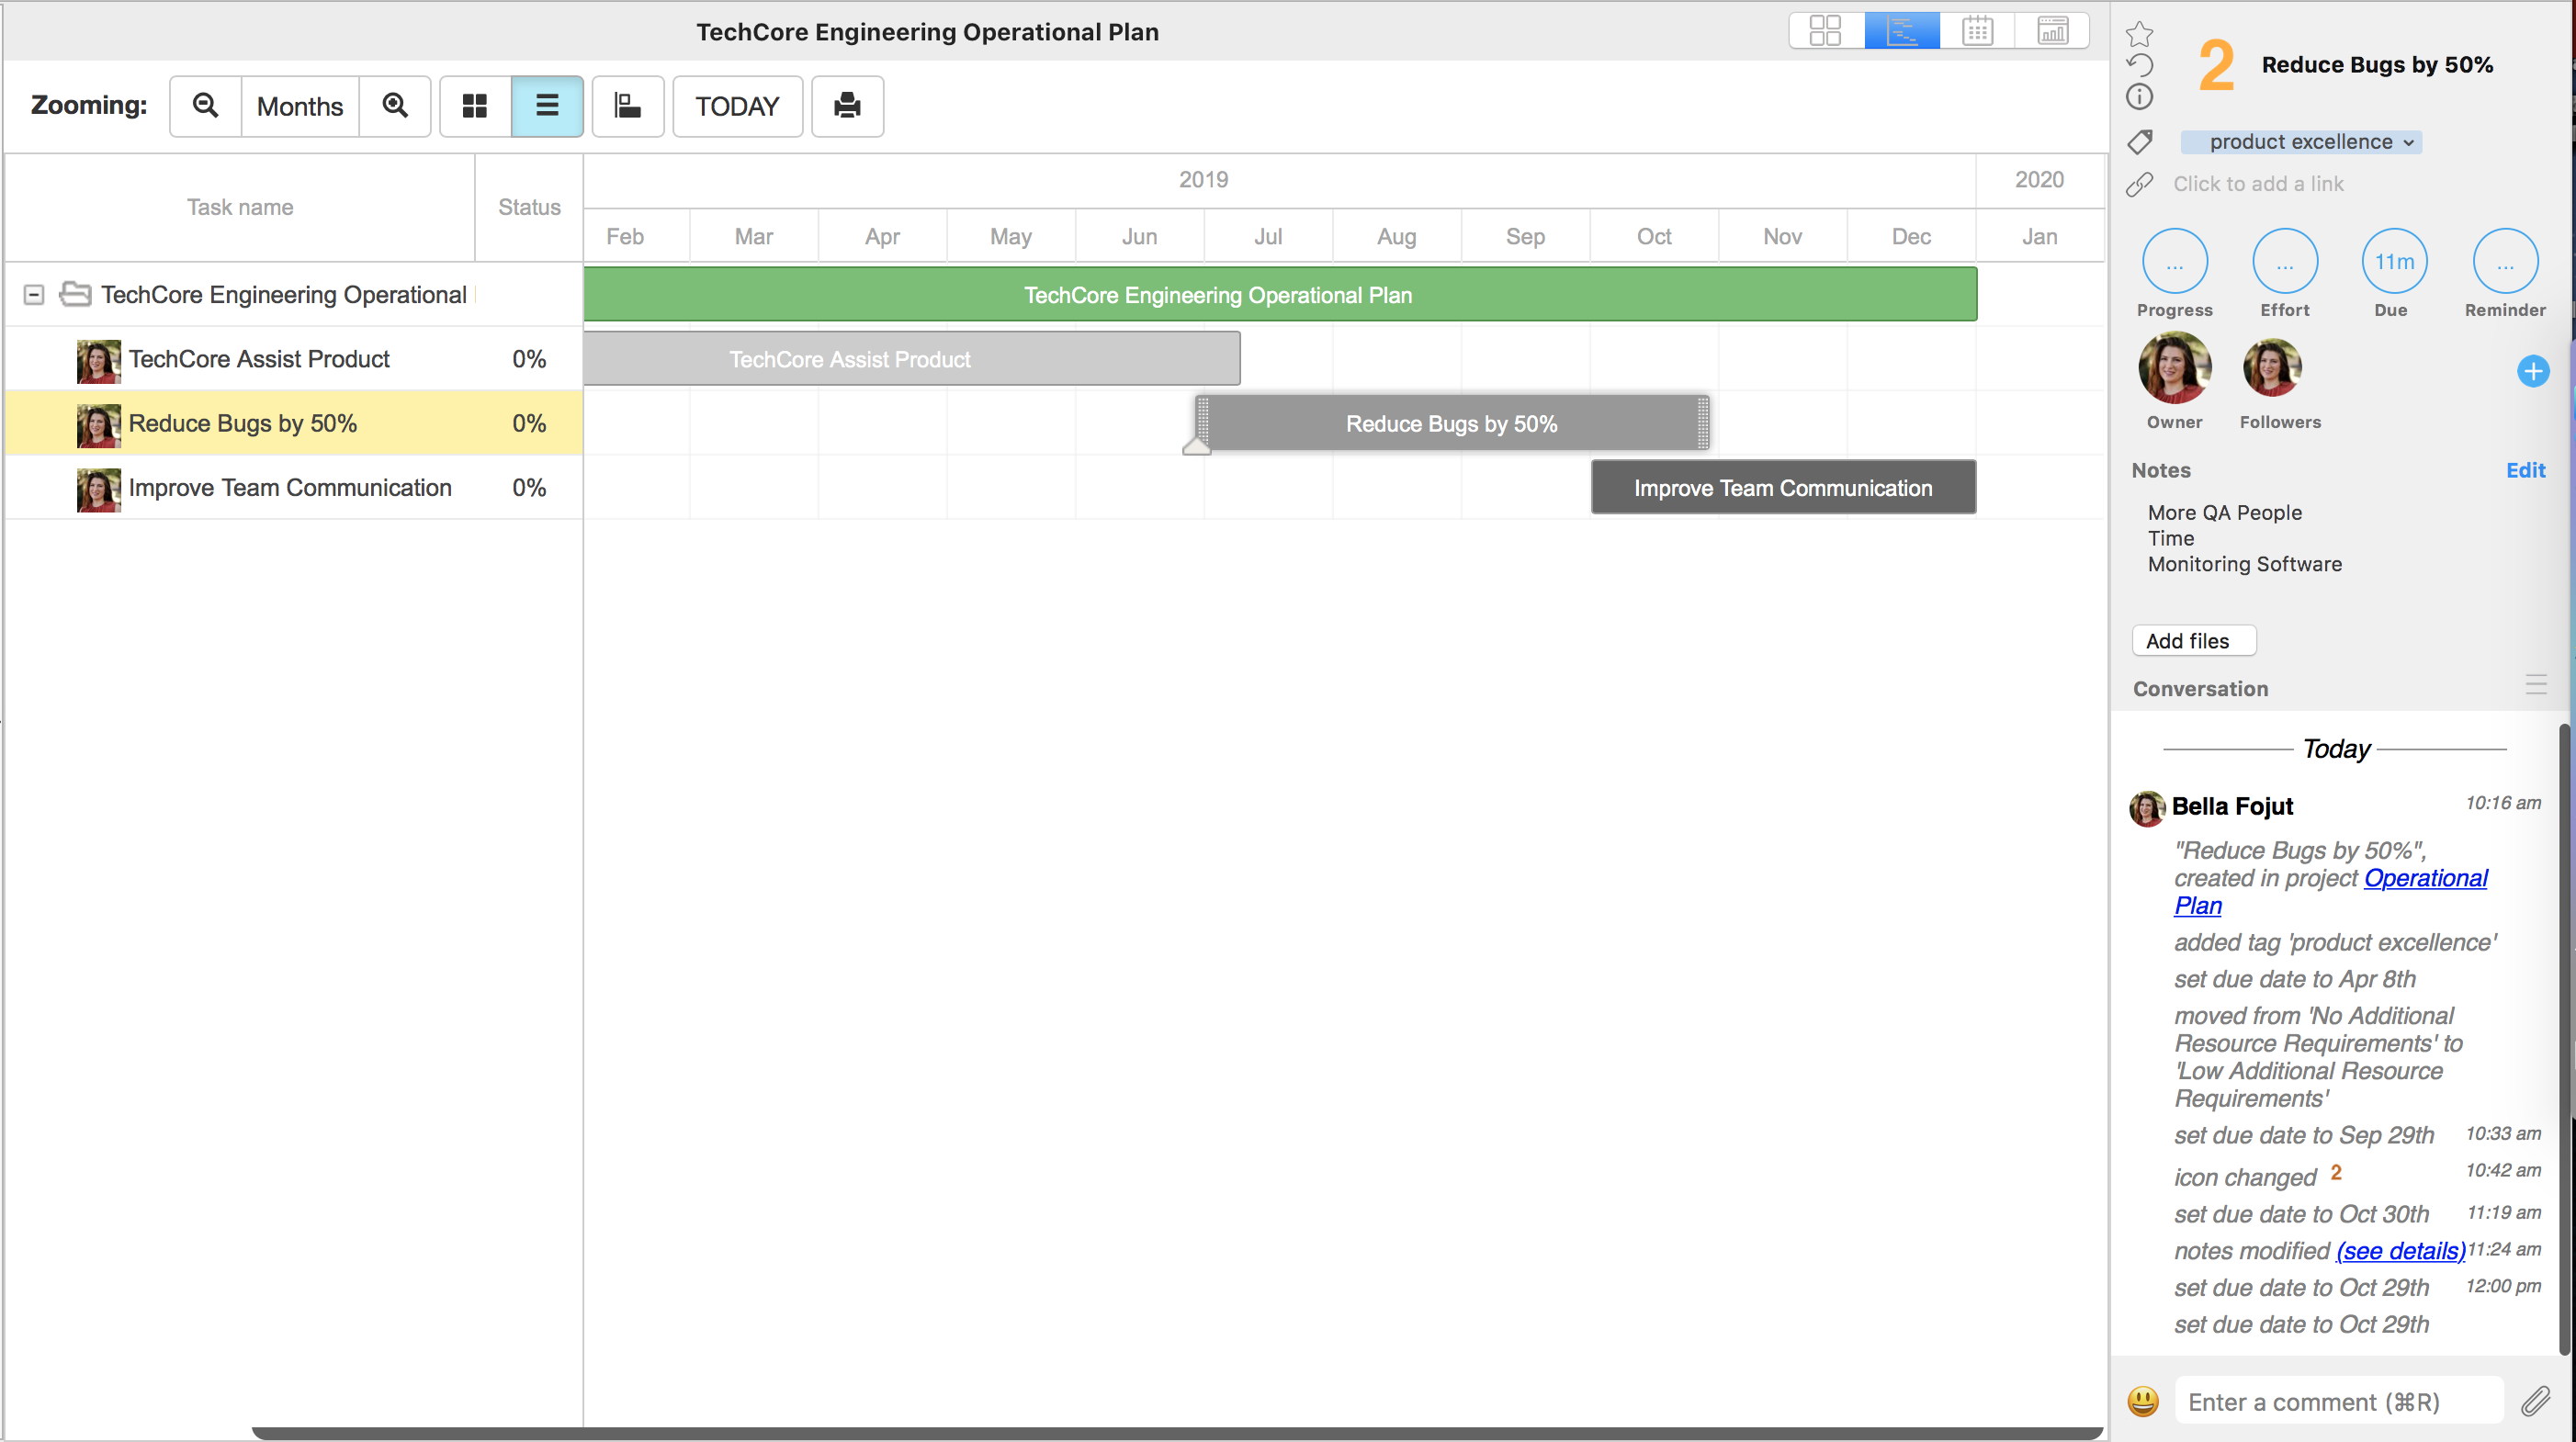The height and width of the screenshot is (1442, 2576).
Task: Click the Months zoom level label
Action: click(300, 106)
